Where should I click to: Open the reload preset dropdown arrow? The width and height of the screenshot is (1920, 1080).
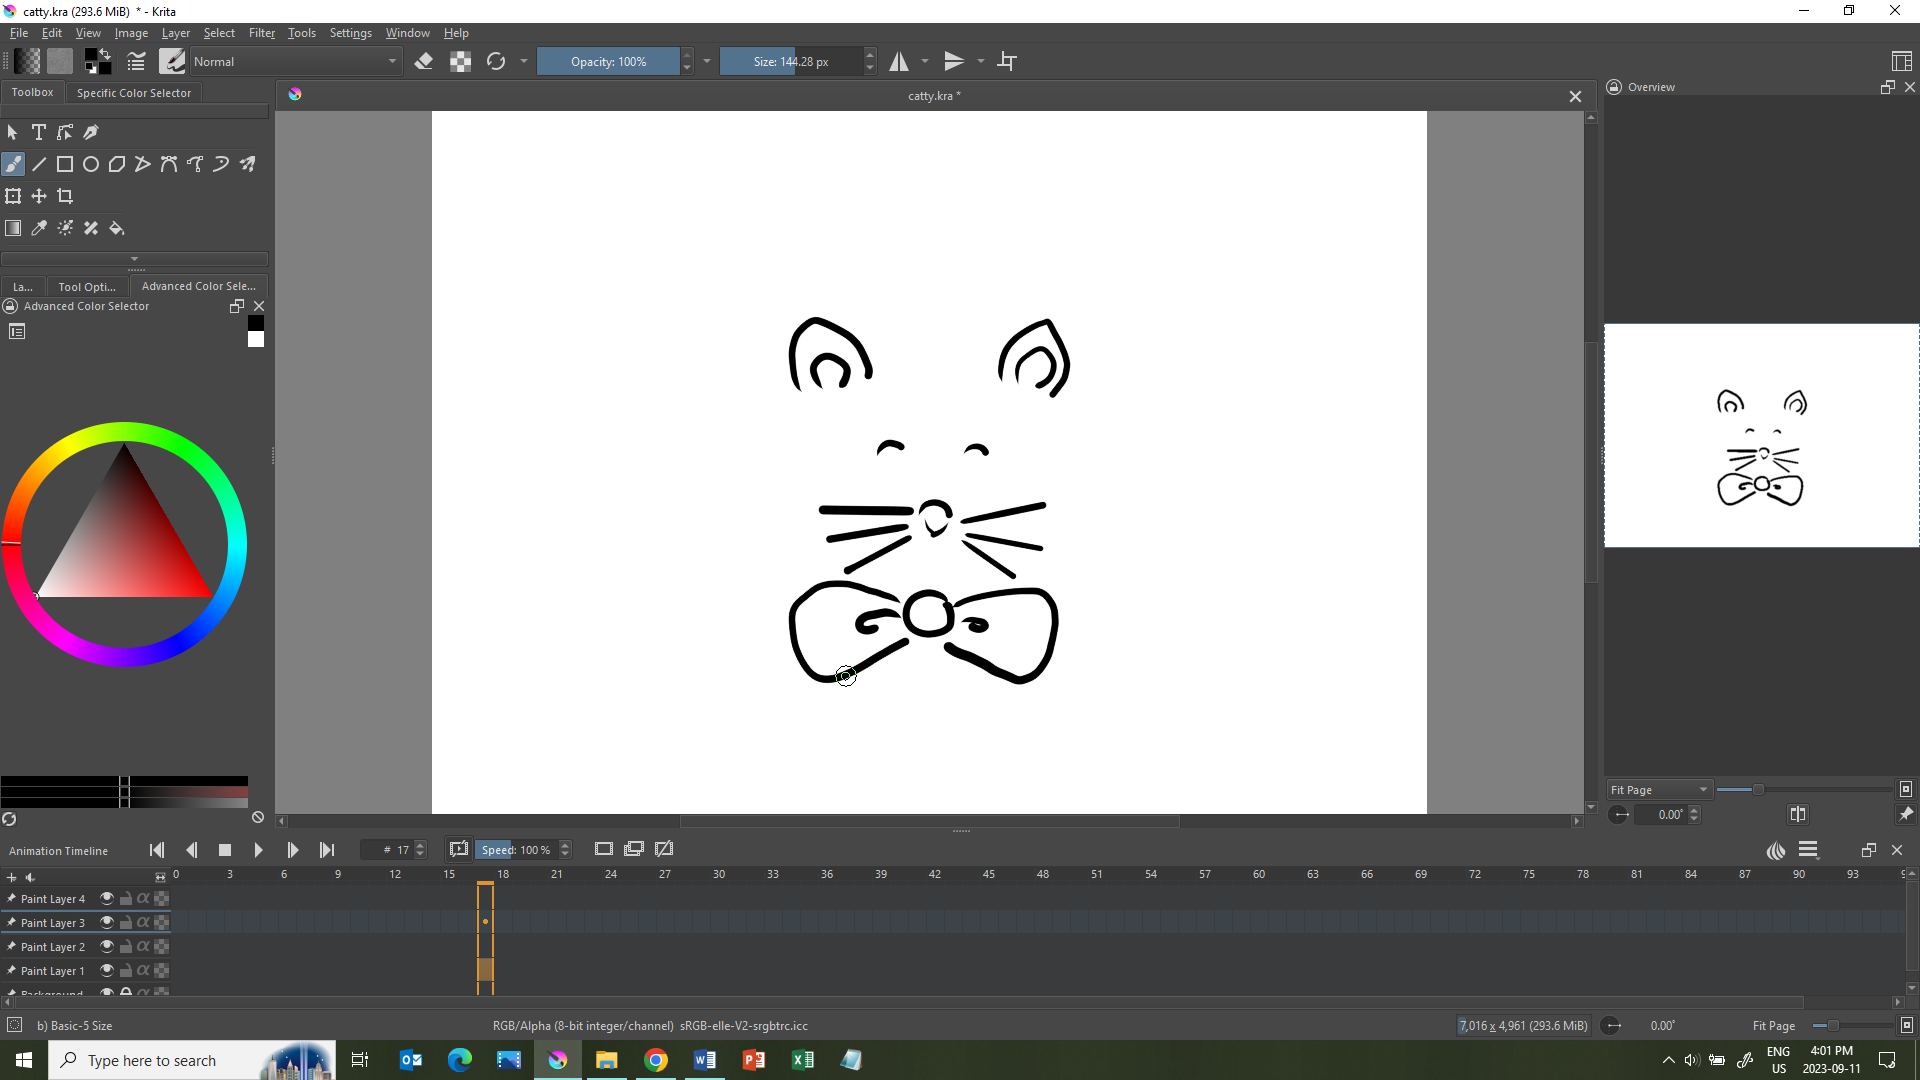pyautogui.click(x=524, y=61)
